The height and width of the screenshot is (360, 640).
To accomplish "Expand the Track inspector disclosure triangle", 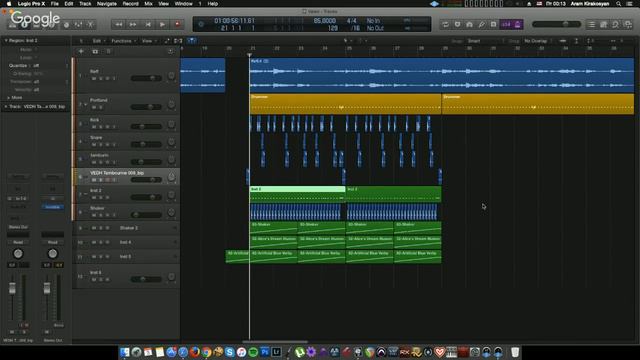I will (6, 107).
